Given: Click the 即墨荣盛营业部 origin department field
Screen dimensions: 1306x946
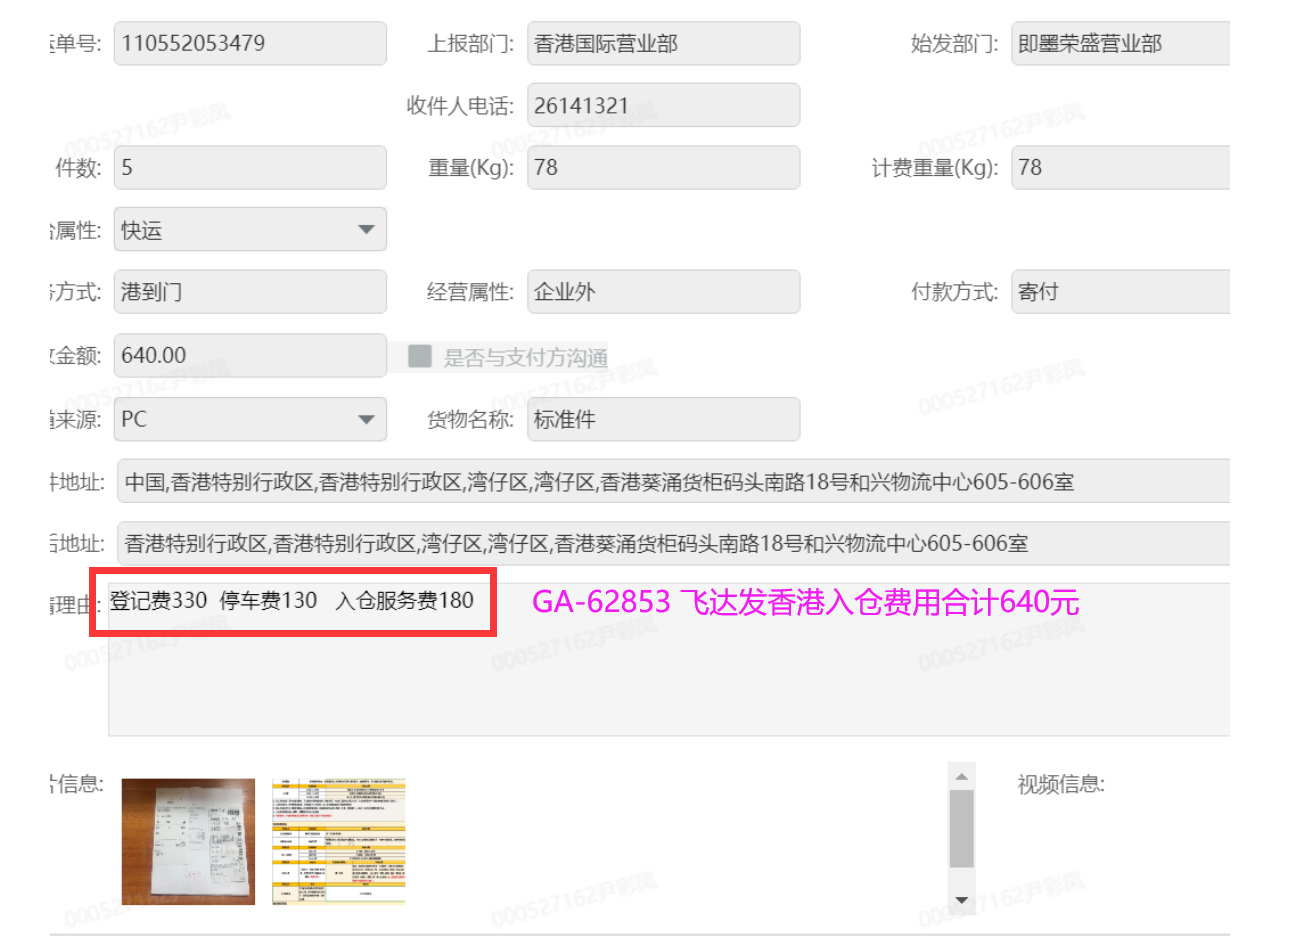Looking at the screenshot, I should click(x=1120, y=44).
